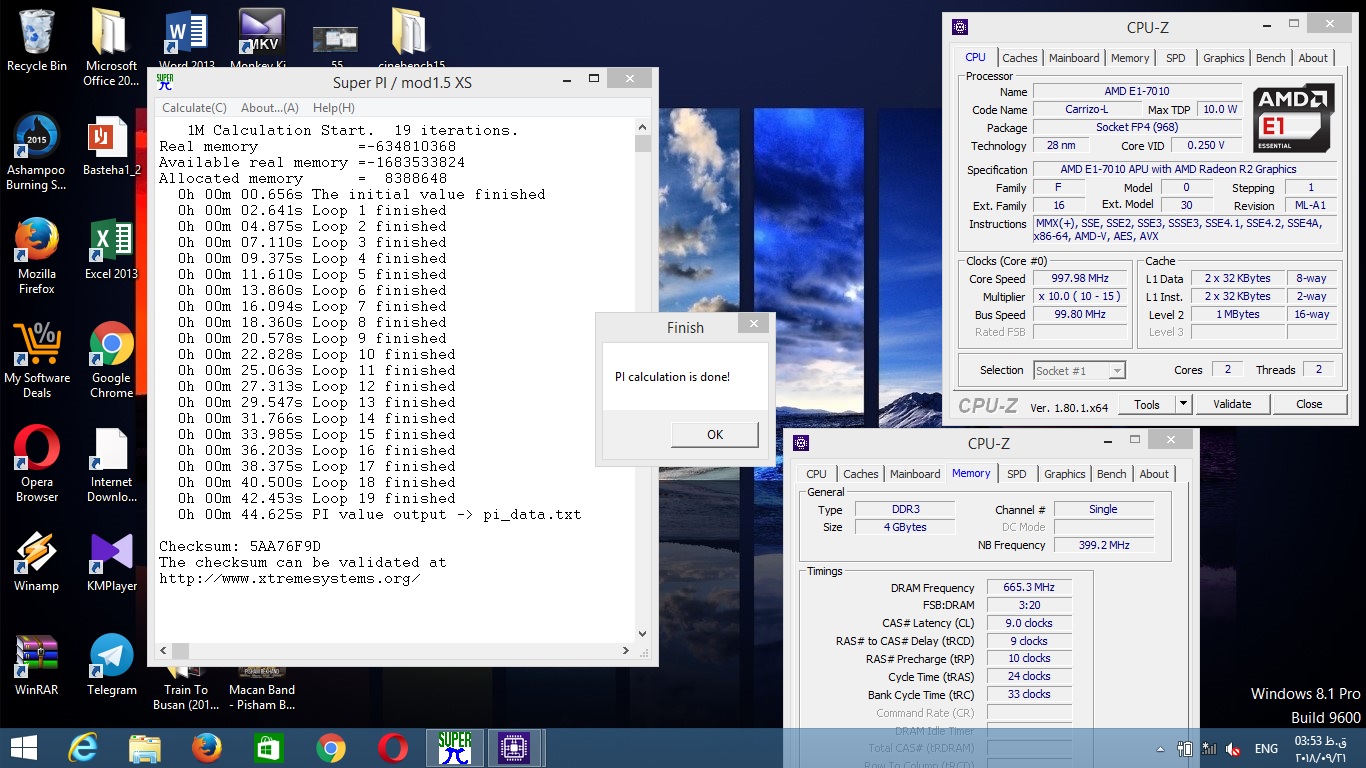Open the Opera Browser desktop shortcut

[37, 464]
